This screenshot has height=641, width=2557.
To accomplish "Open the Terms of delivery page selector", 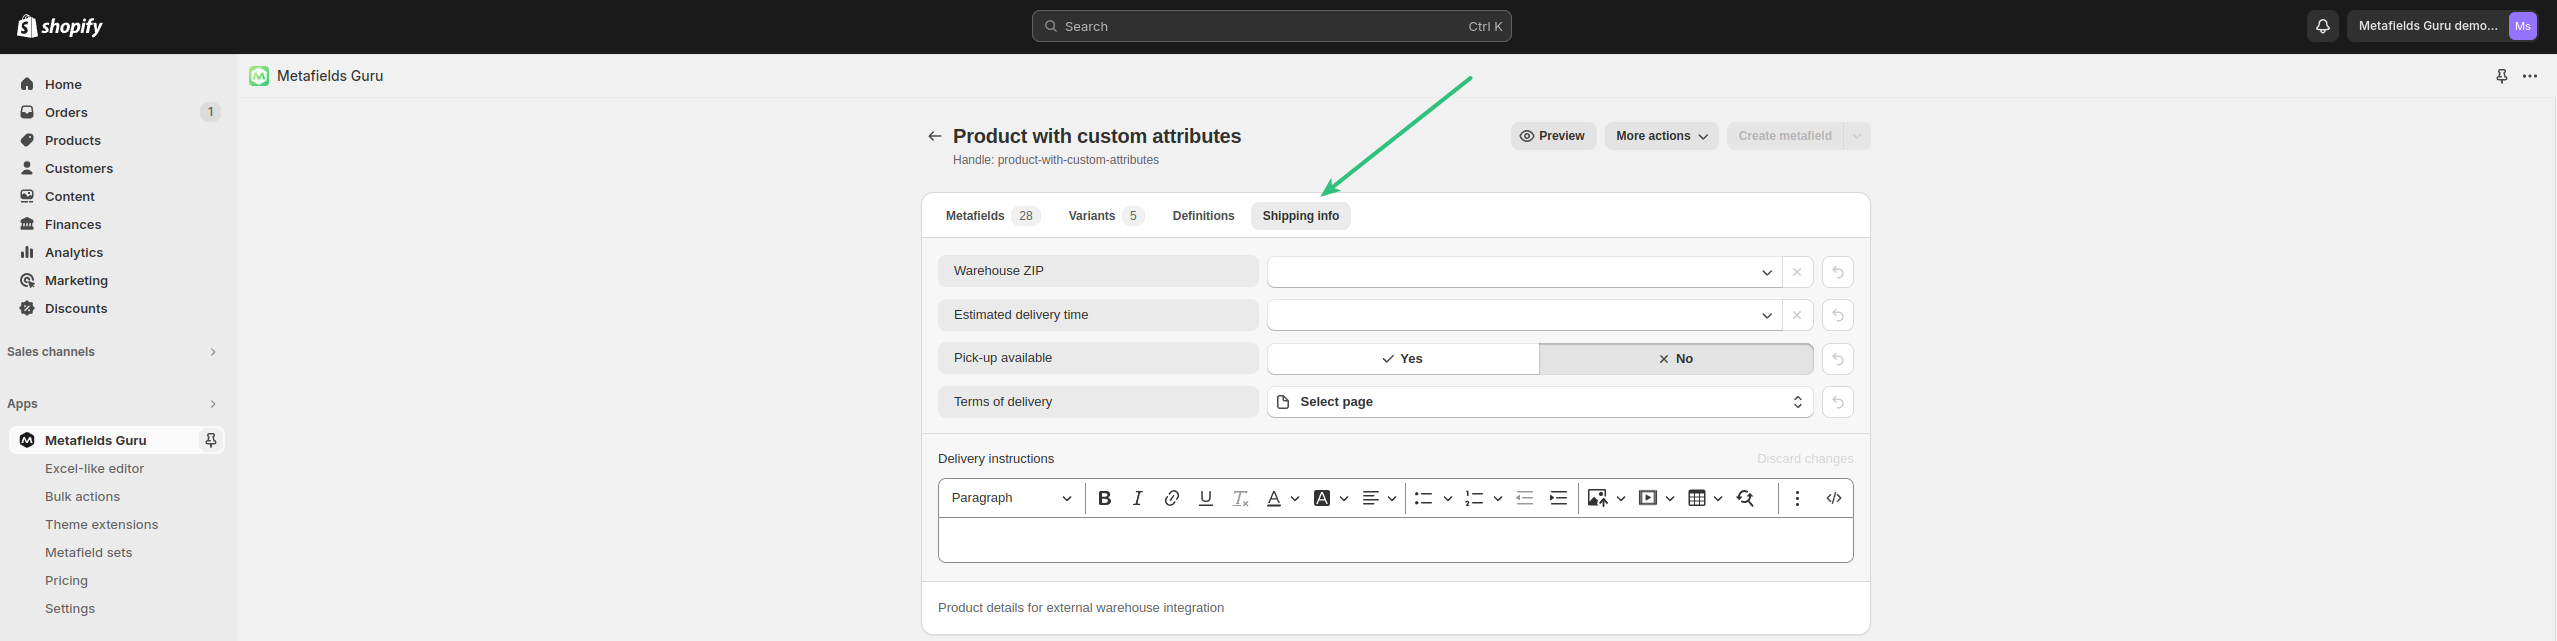I will [x=1540, y=402].
